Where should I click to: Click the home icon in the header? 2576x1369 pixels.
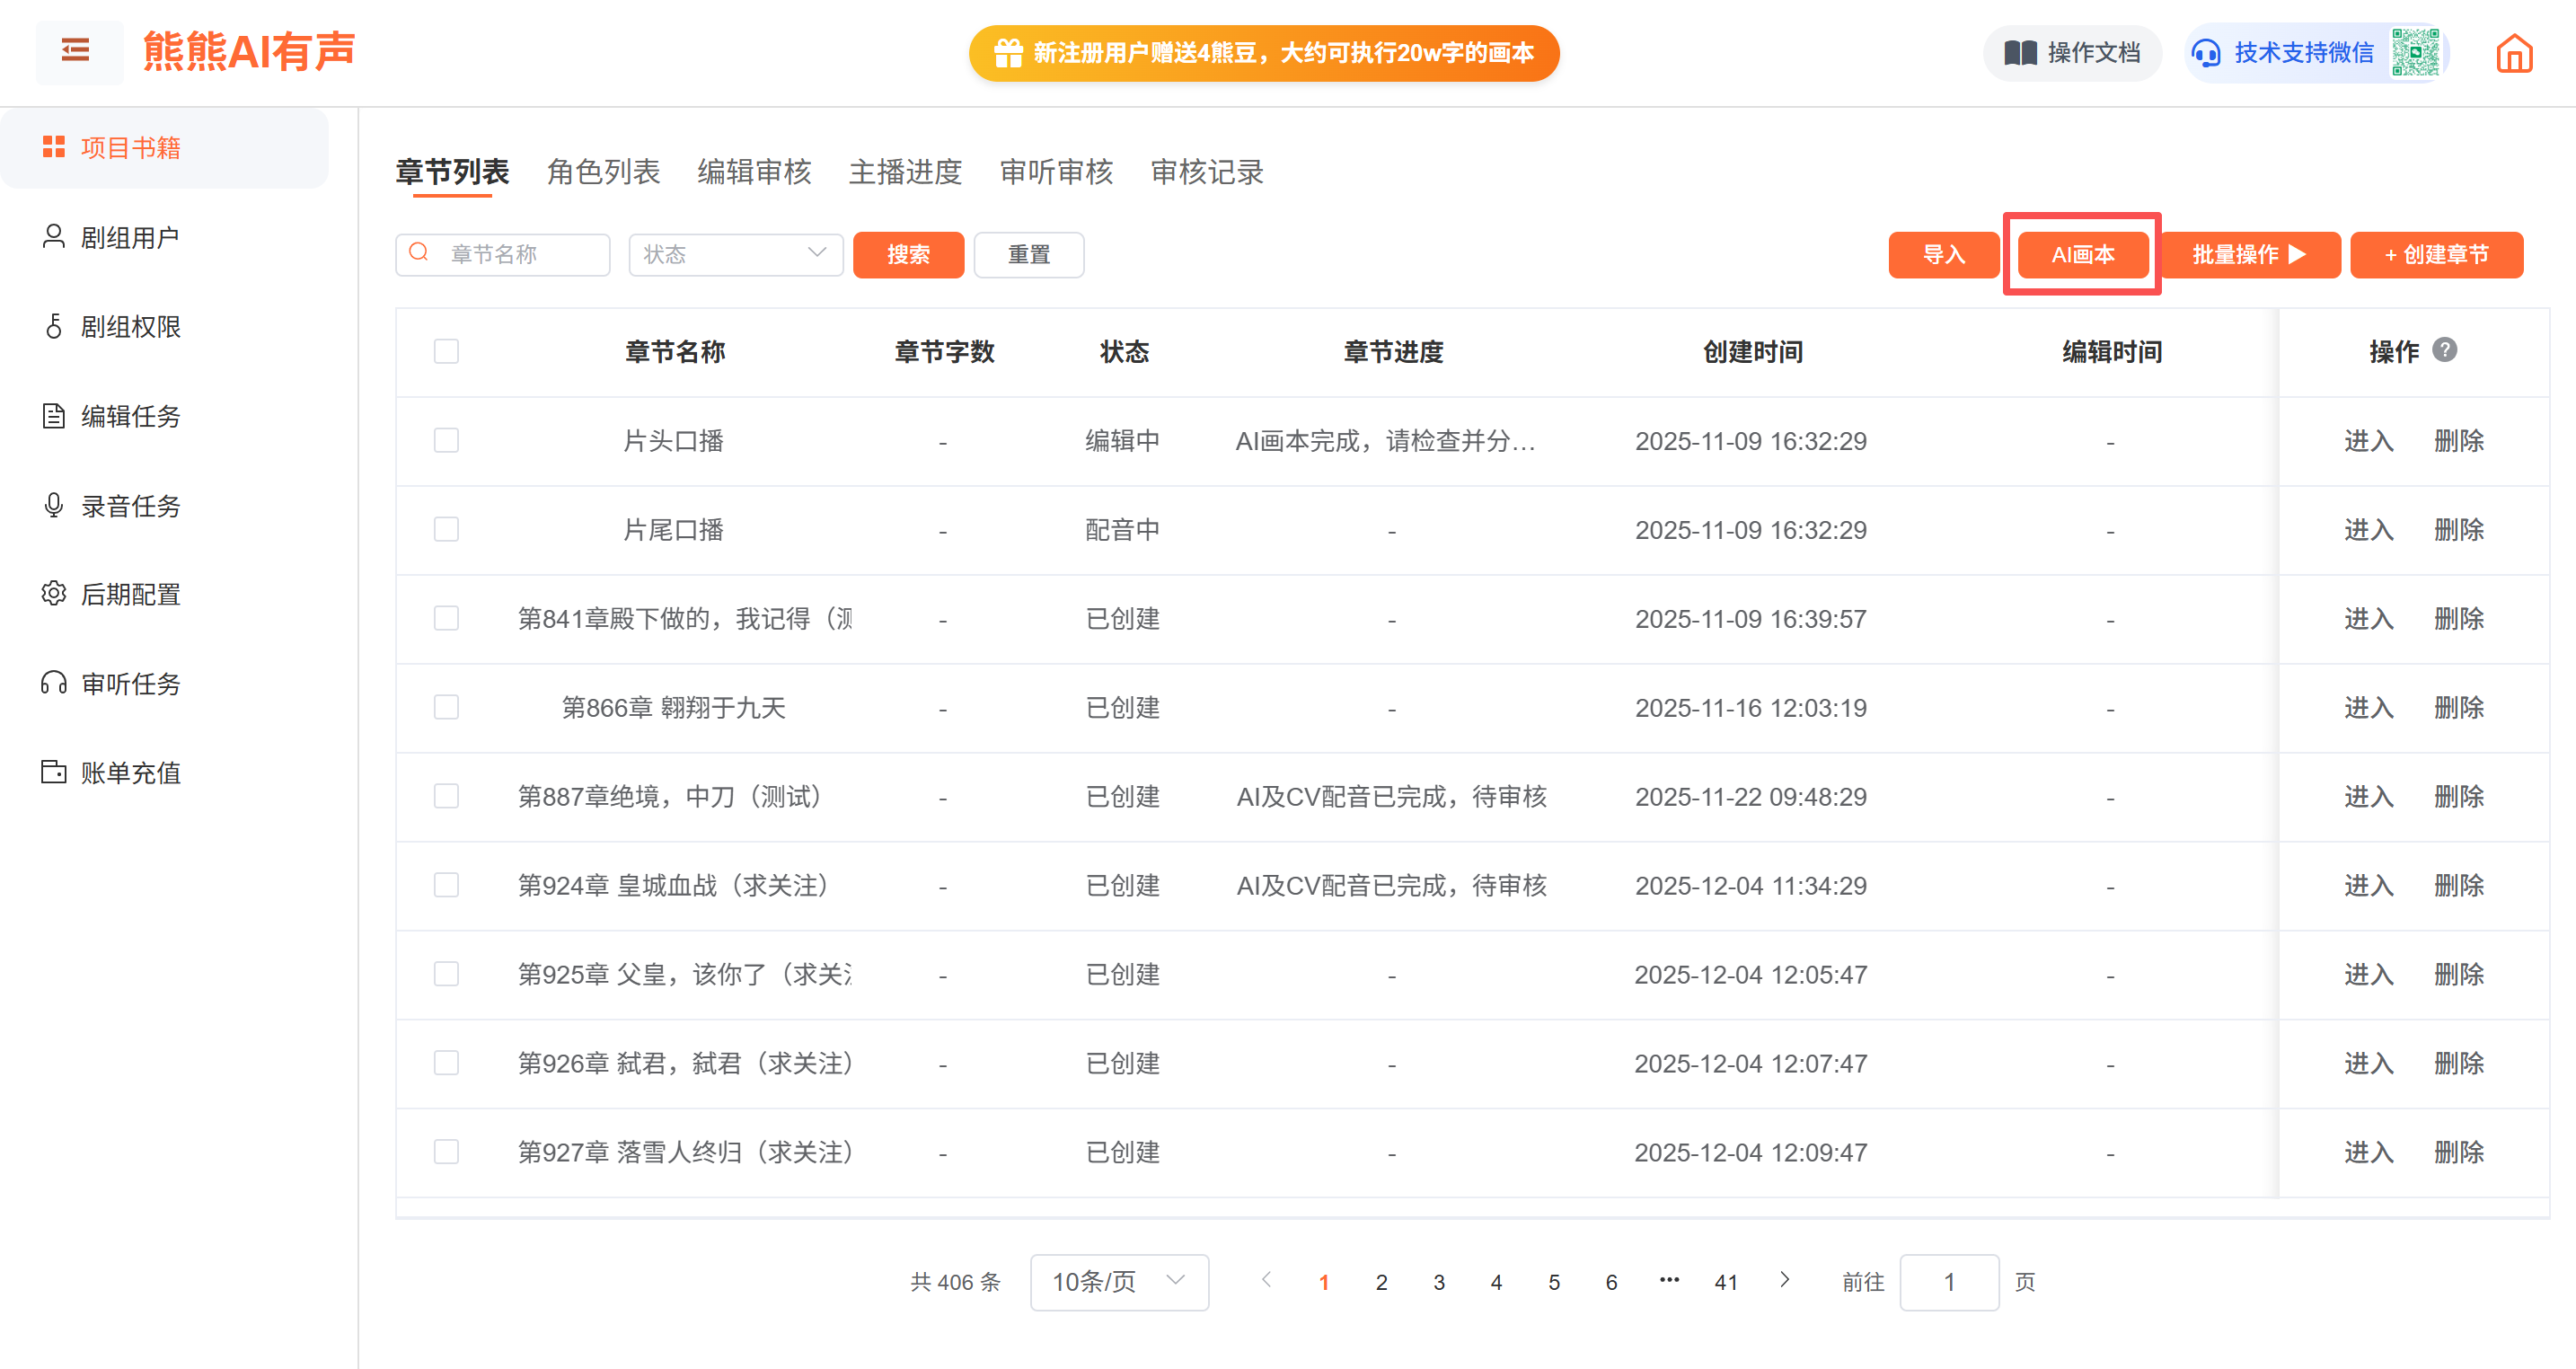pos(2513,54)
